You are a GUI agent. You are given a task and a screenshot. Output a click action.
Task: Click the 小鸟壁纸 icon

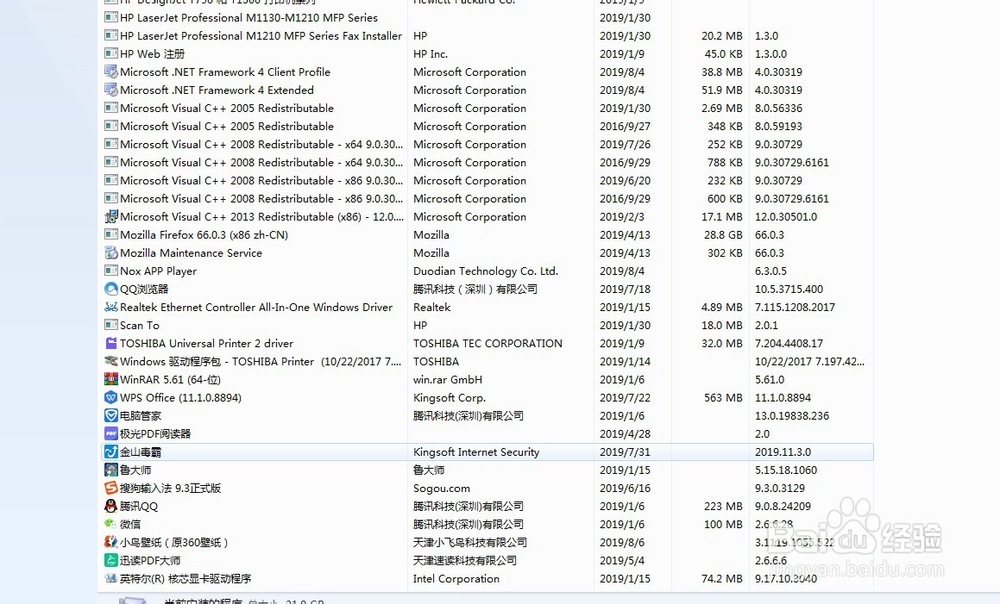click(111, 542)
